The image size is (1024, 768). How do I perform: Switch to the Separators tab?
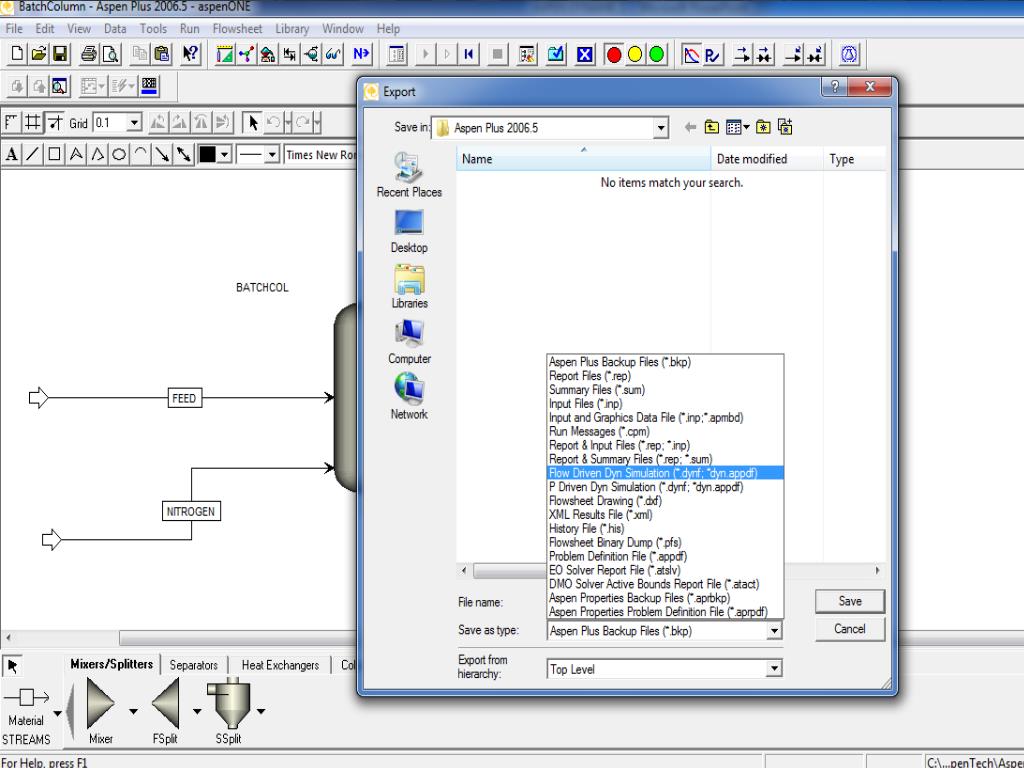point(193,665)
